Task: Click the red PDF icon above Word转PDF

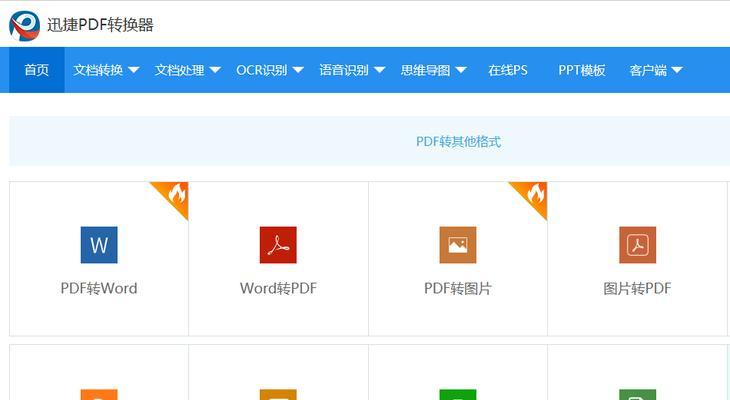Action: pos(278,245)
